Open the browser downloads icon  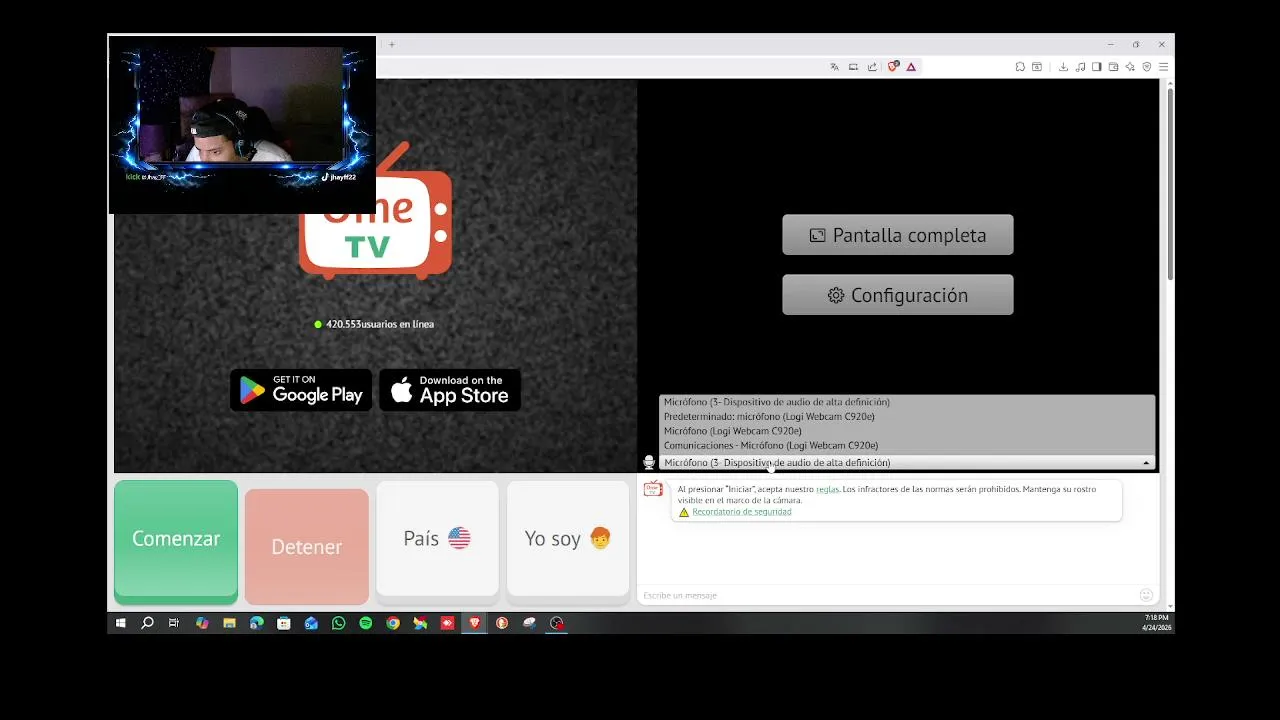point(1063,67)
